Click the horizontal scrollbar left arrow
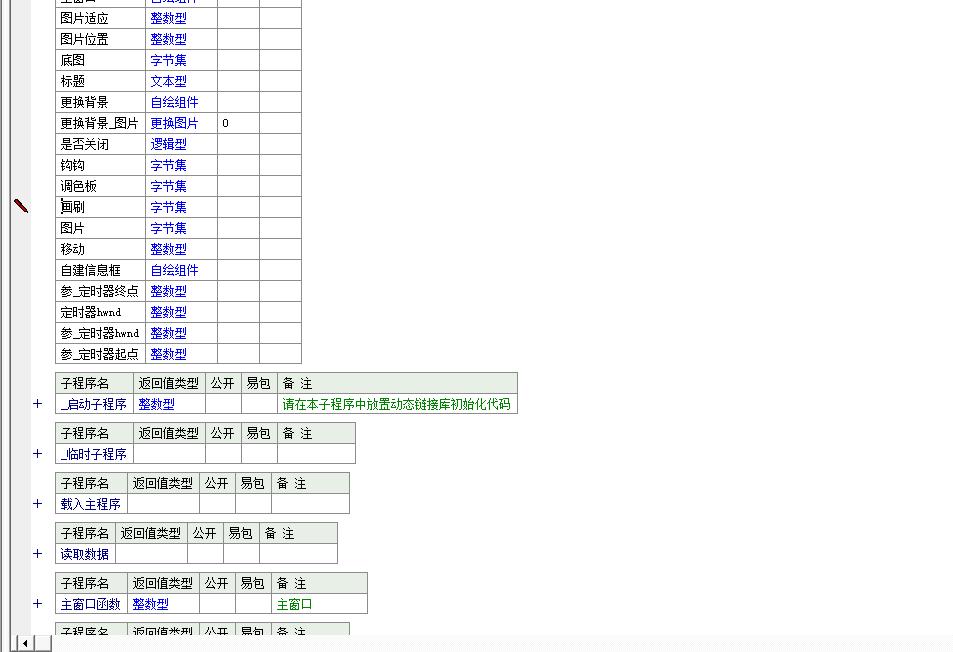The image size is (953, 652). click(x=25, y=643)
